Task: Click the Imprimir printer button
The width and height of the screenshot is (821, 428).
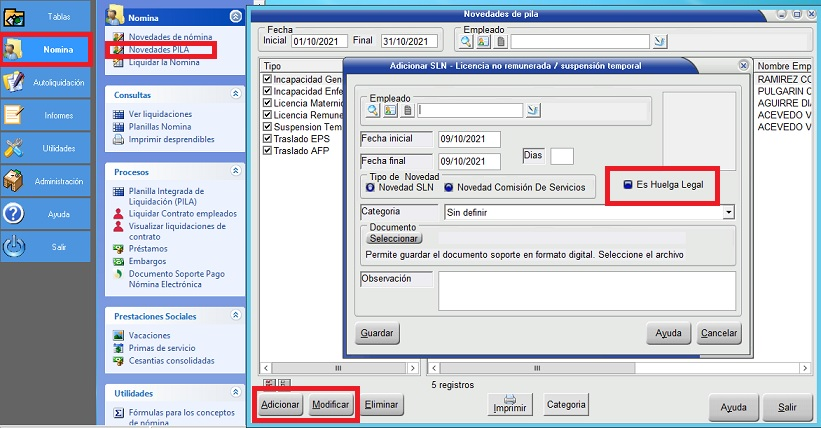Action: 510,405
